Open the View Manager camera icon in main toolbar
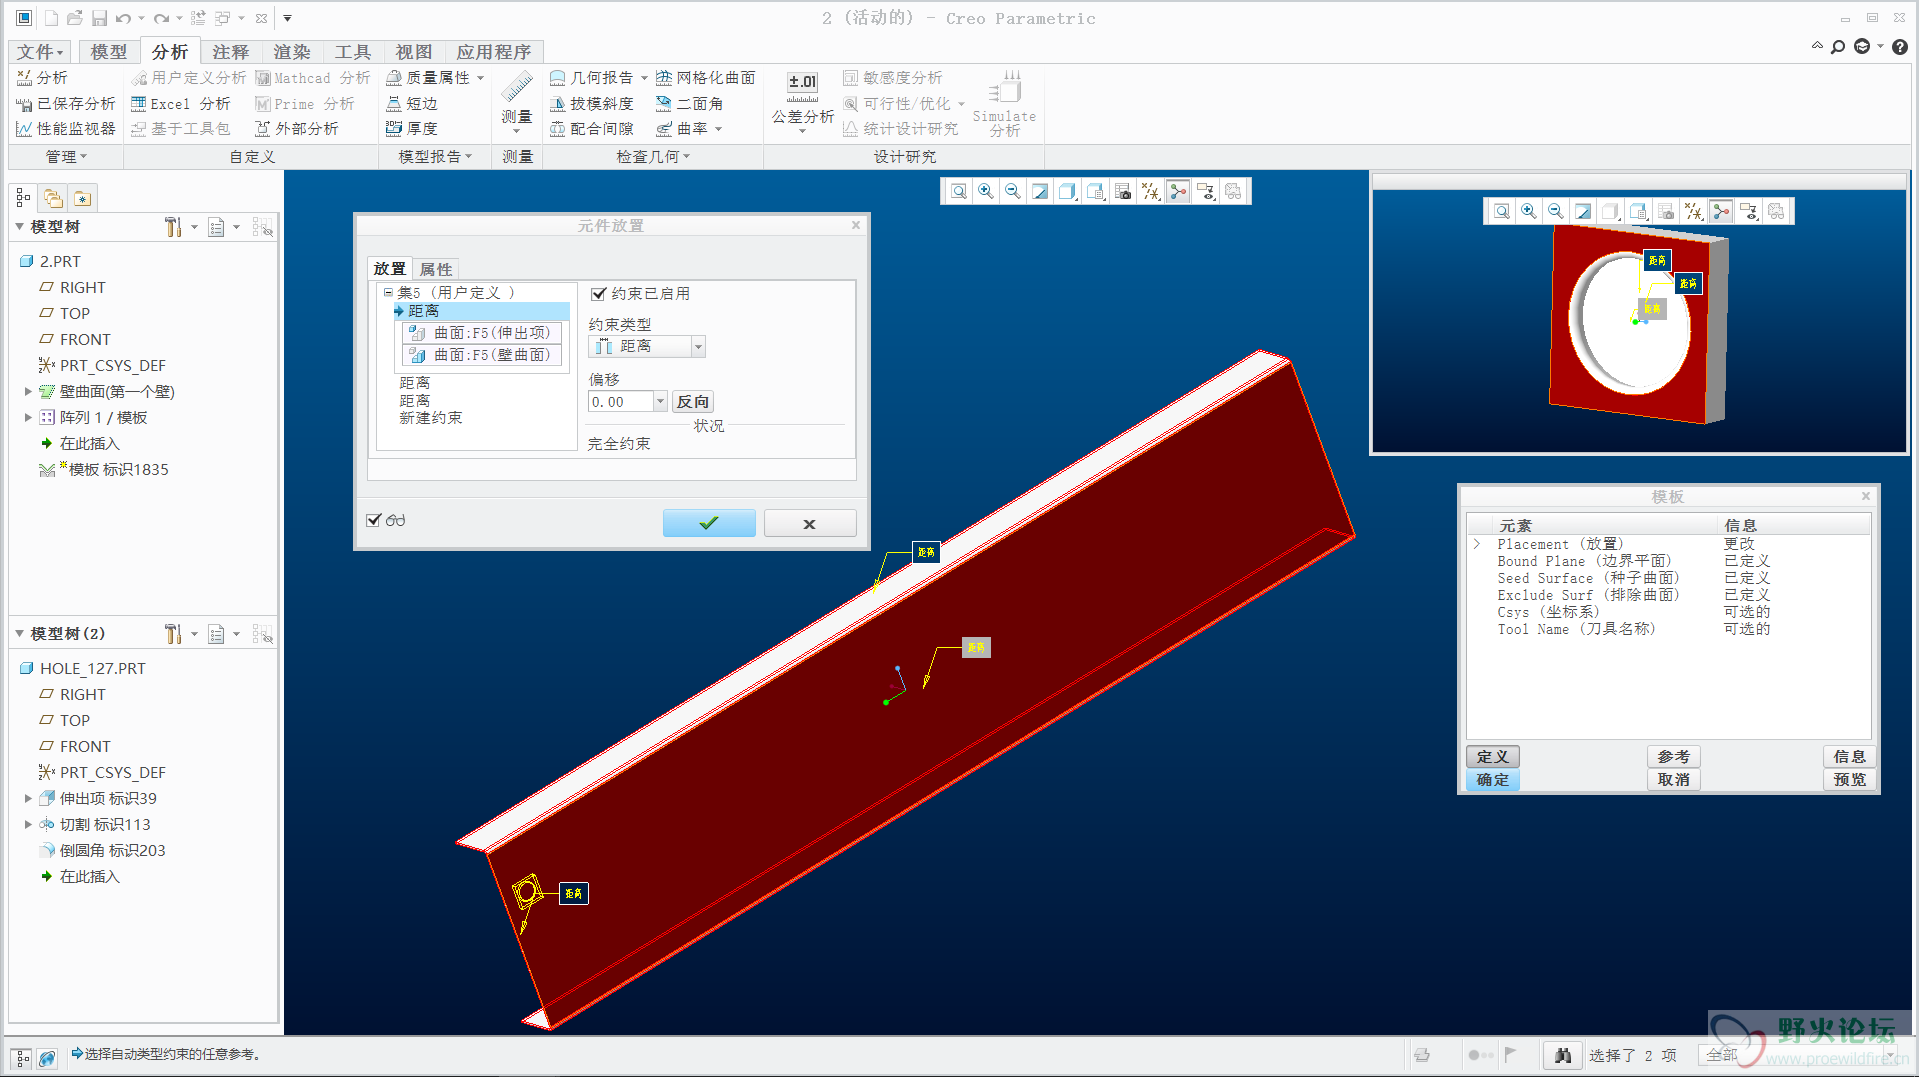The height and width of the screenshot is (1077, 1919). pos(1123,191)
